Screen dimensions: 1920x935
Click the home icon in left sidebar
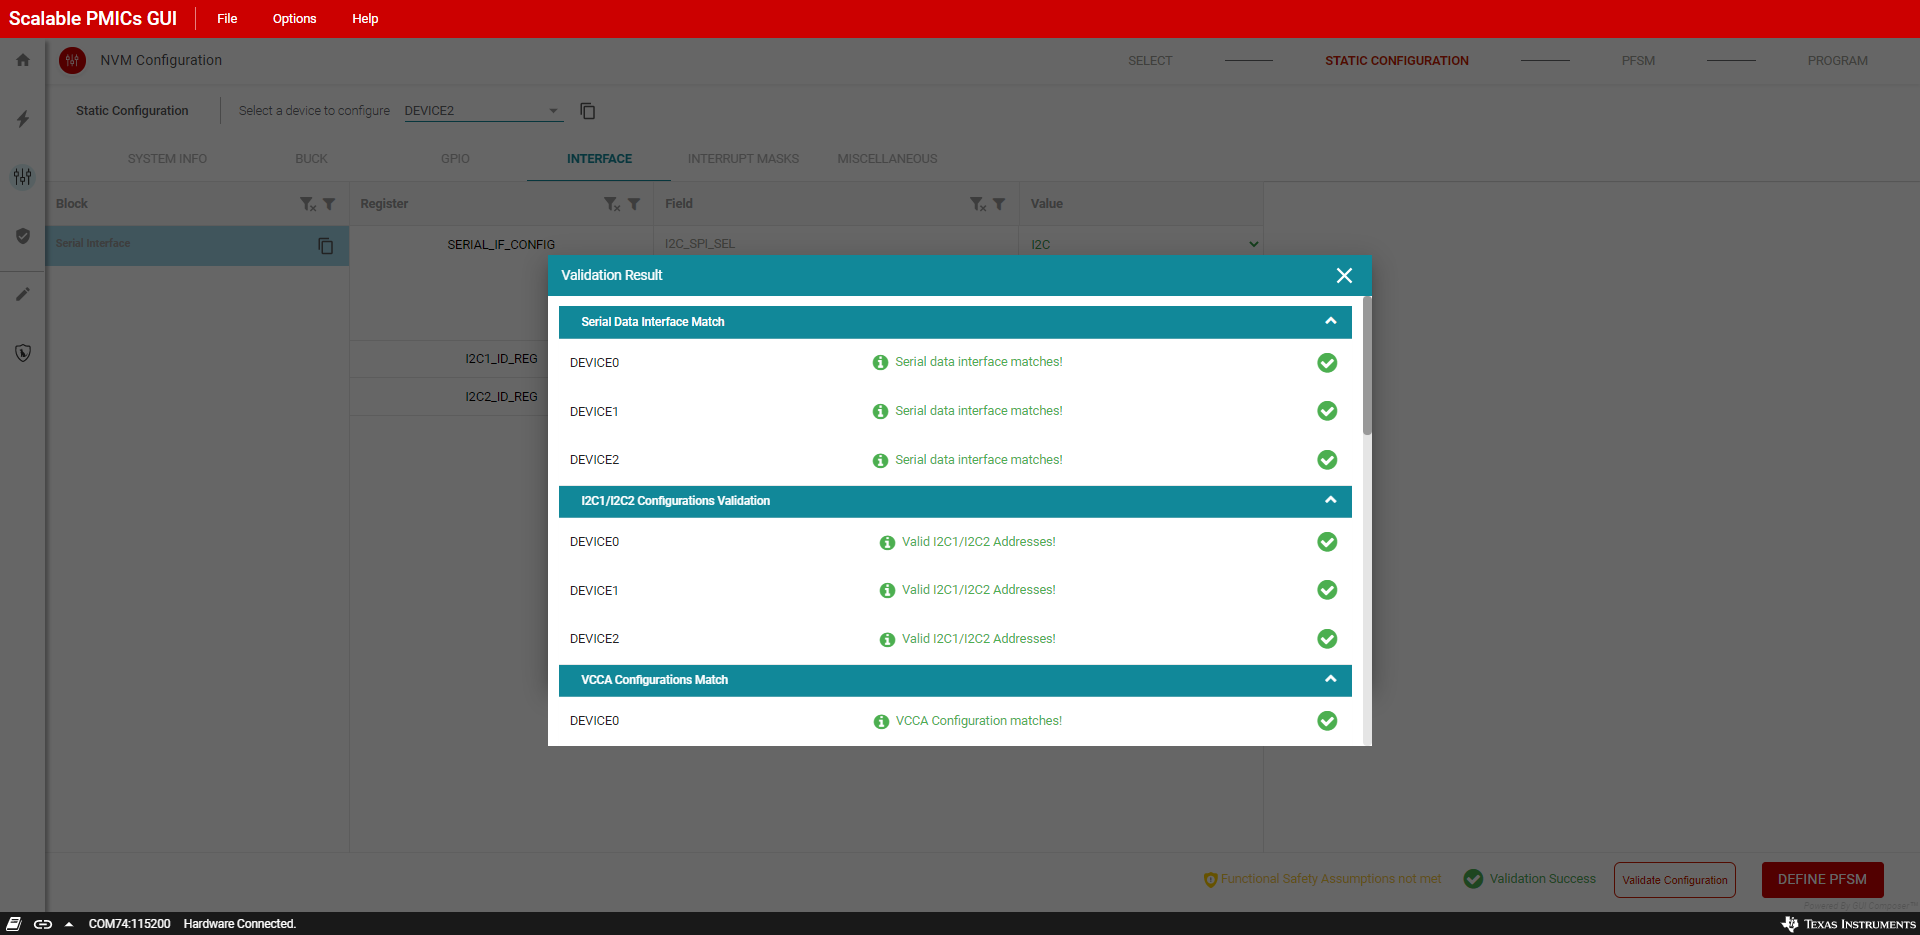23,60
